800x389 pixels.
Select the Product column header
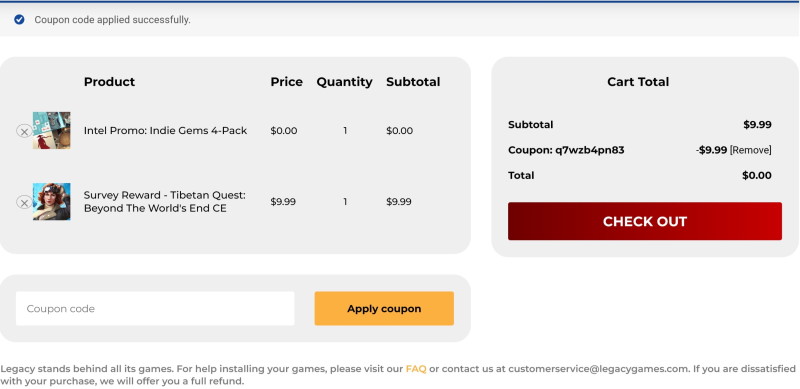[109, 82]
